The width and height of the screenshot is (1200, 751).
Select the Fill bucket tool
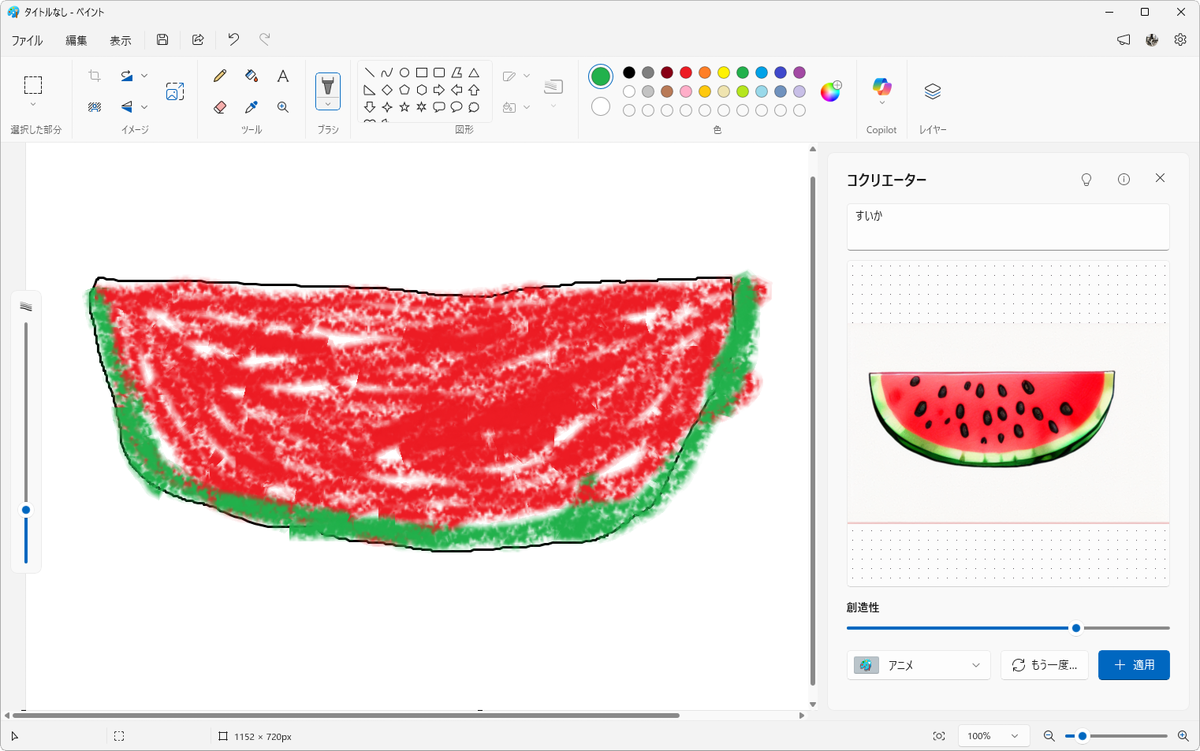[x=252, y=76]
